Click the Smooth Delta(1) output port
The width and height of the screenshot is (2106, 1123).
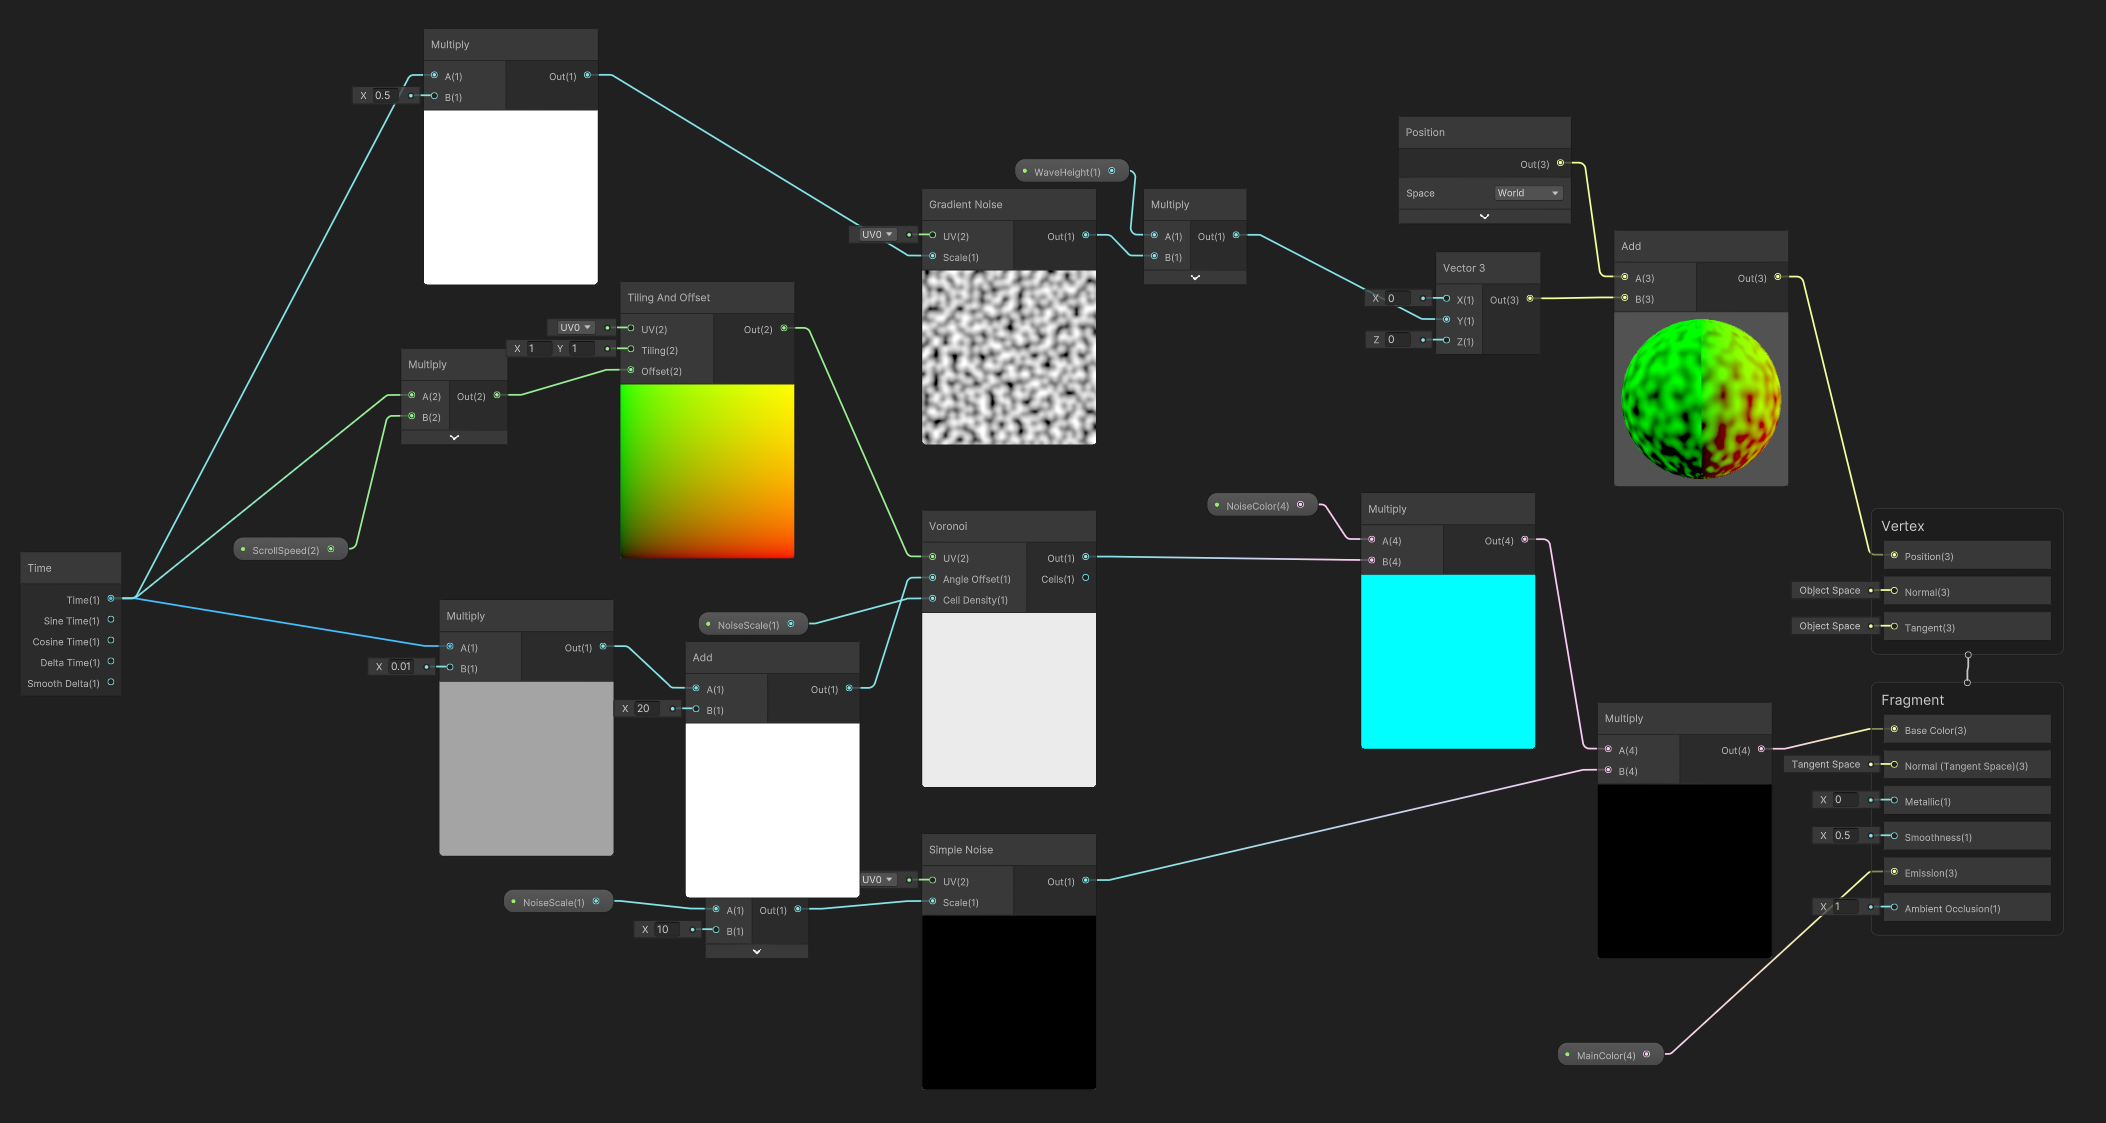click(x=111, y=683)
